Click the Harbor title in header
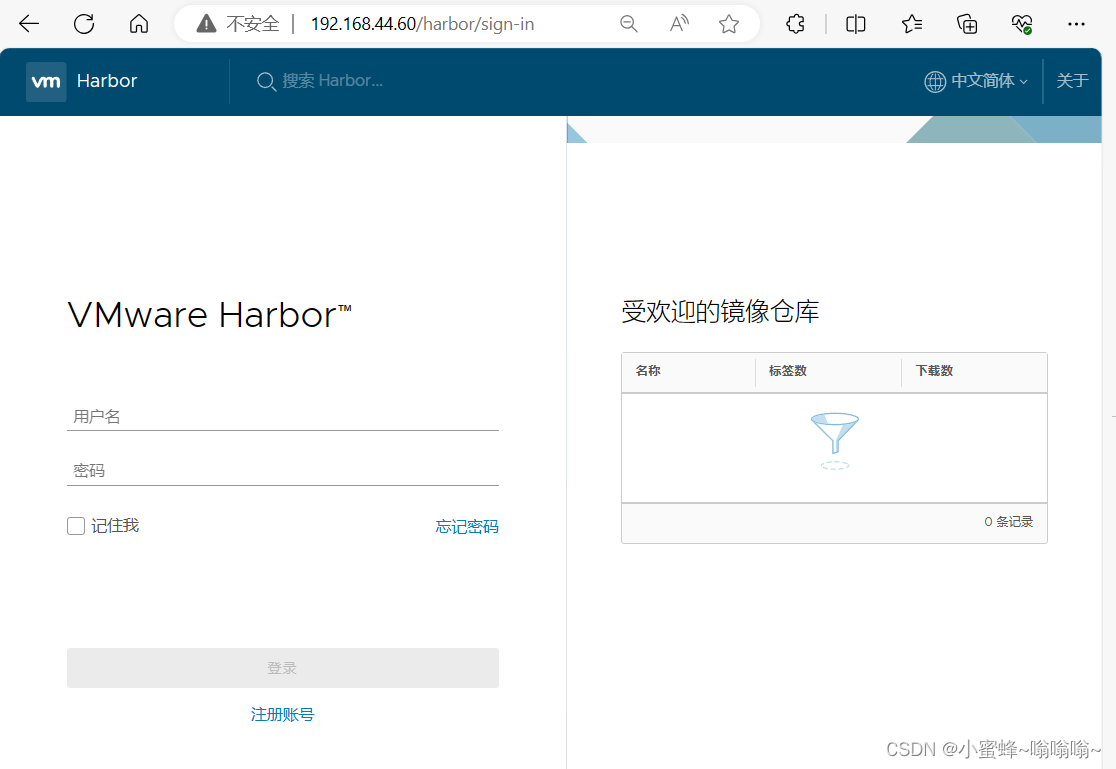 pyautogui.click(x=107, y=81)
